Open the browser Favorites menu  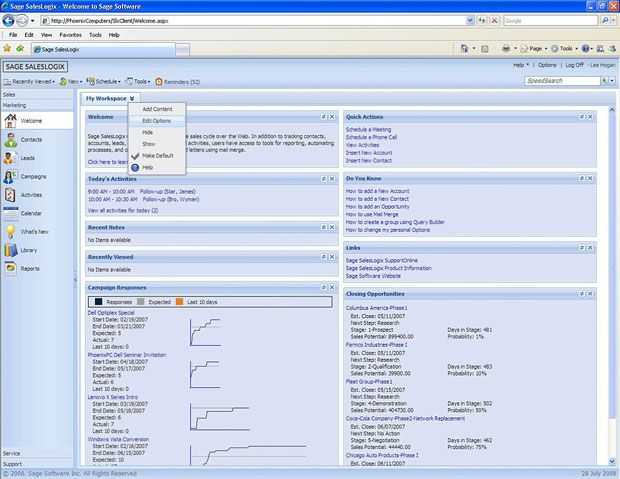(x=70, y=35)
